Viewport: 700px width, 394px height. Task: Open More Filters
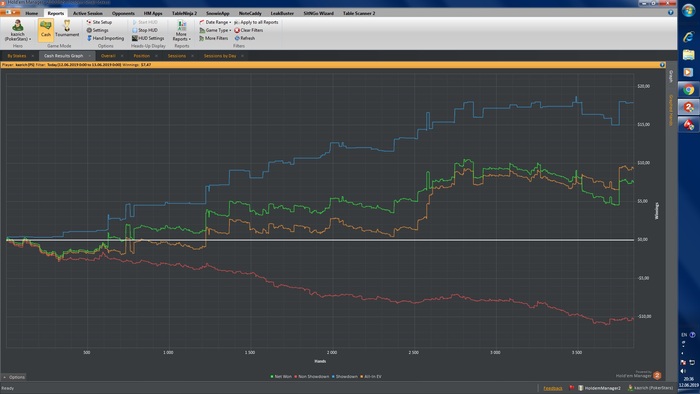pyautogui.click(x=214, y=38)
